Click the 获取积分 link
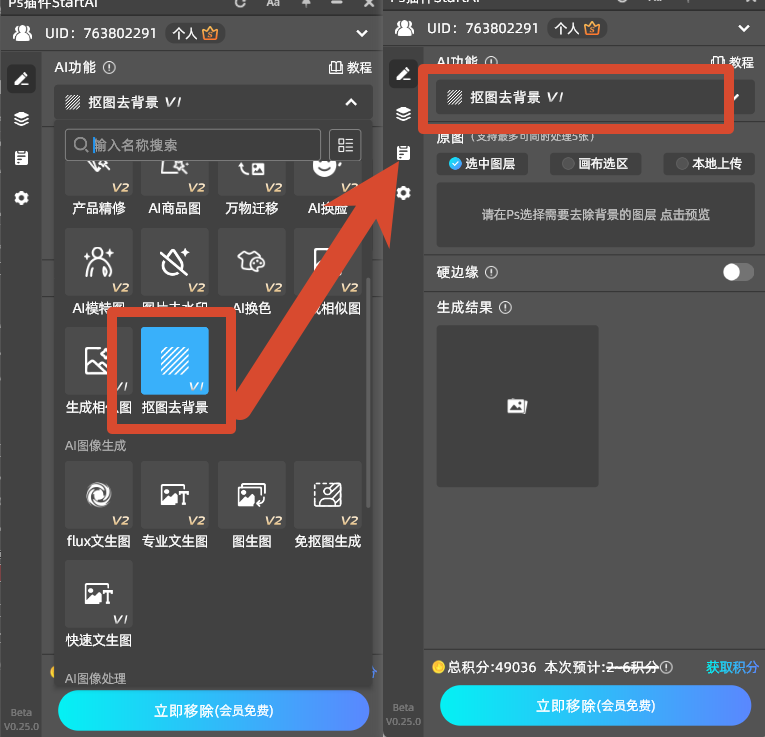 point(732,667)
